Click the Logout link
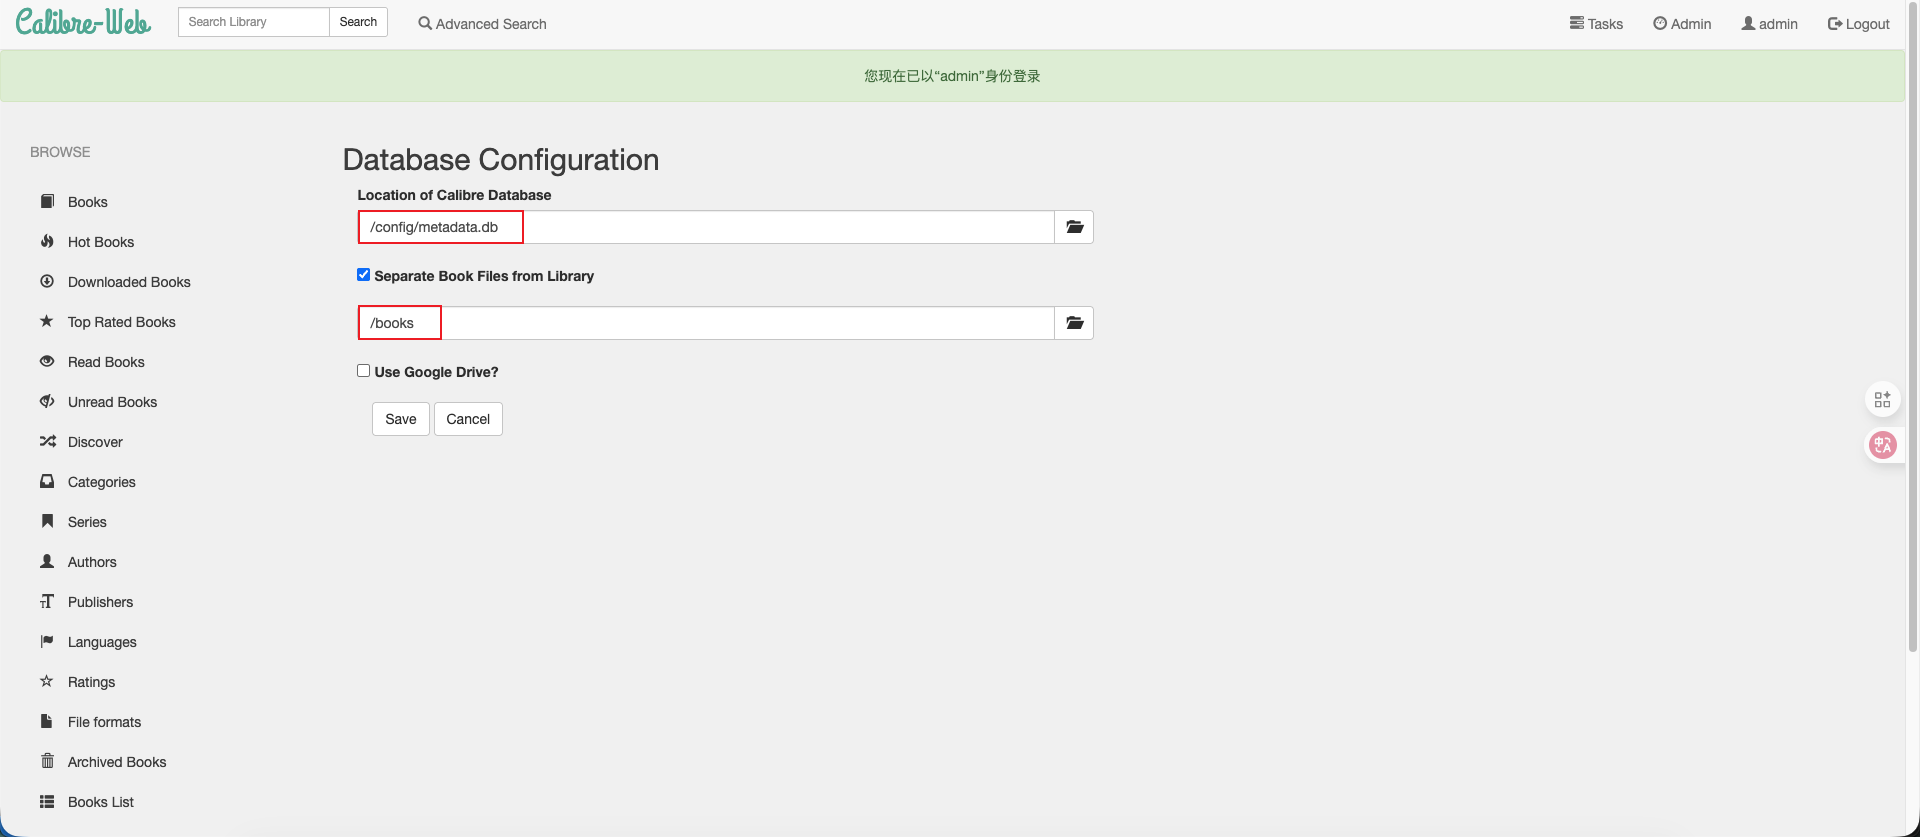 [x=1858, y=24]
